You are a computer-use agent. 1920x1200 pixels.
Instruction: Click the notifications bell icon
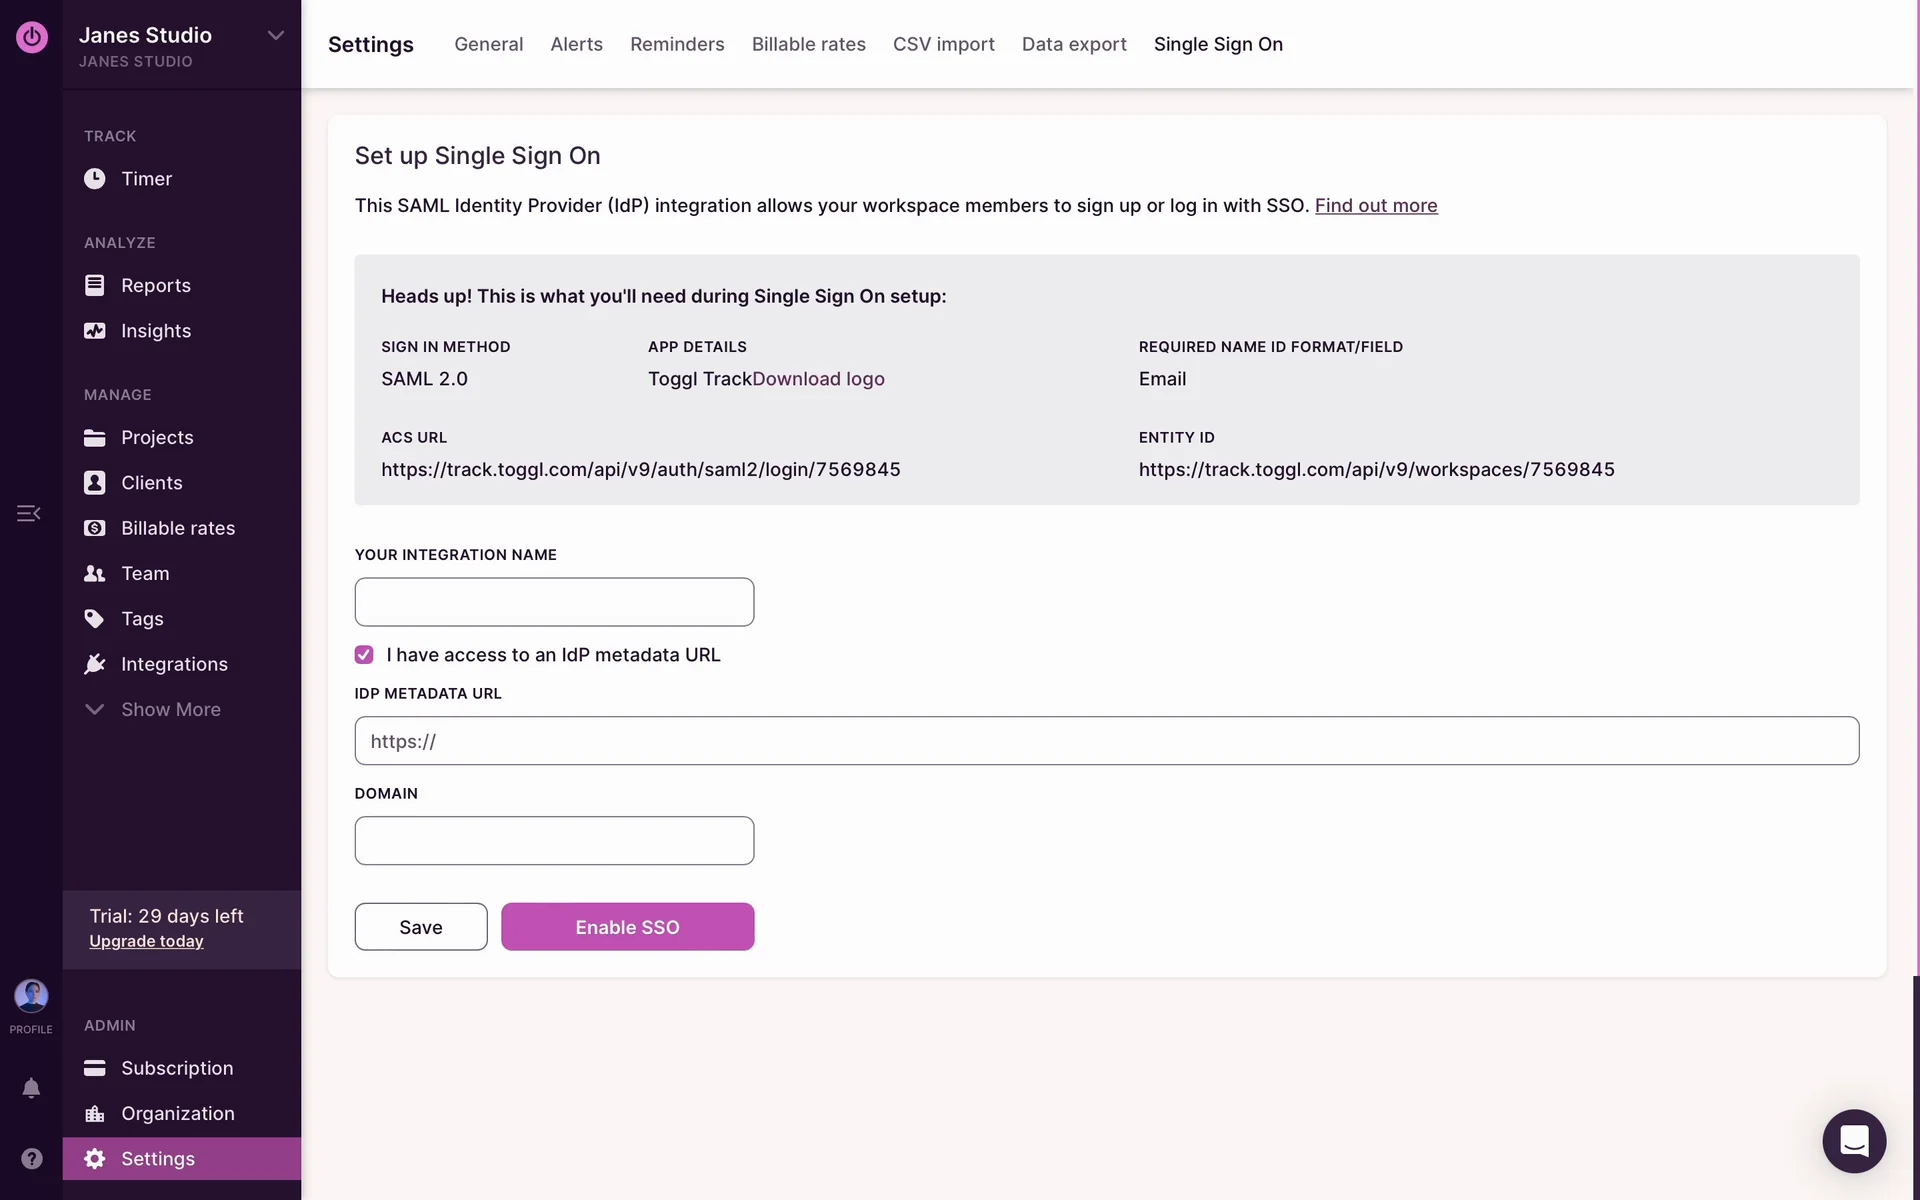(x=31, y=1088)
